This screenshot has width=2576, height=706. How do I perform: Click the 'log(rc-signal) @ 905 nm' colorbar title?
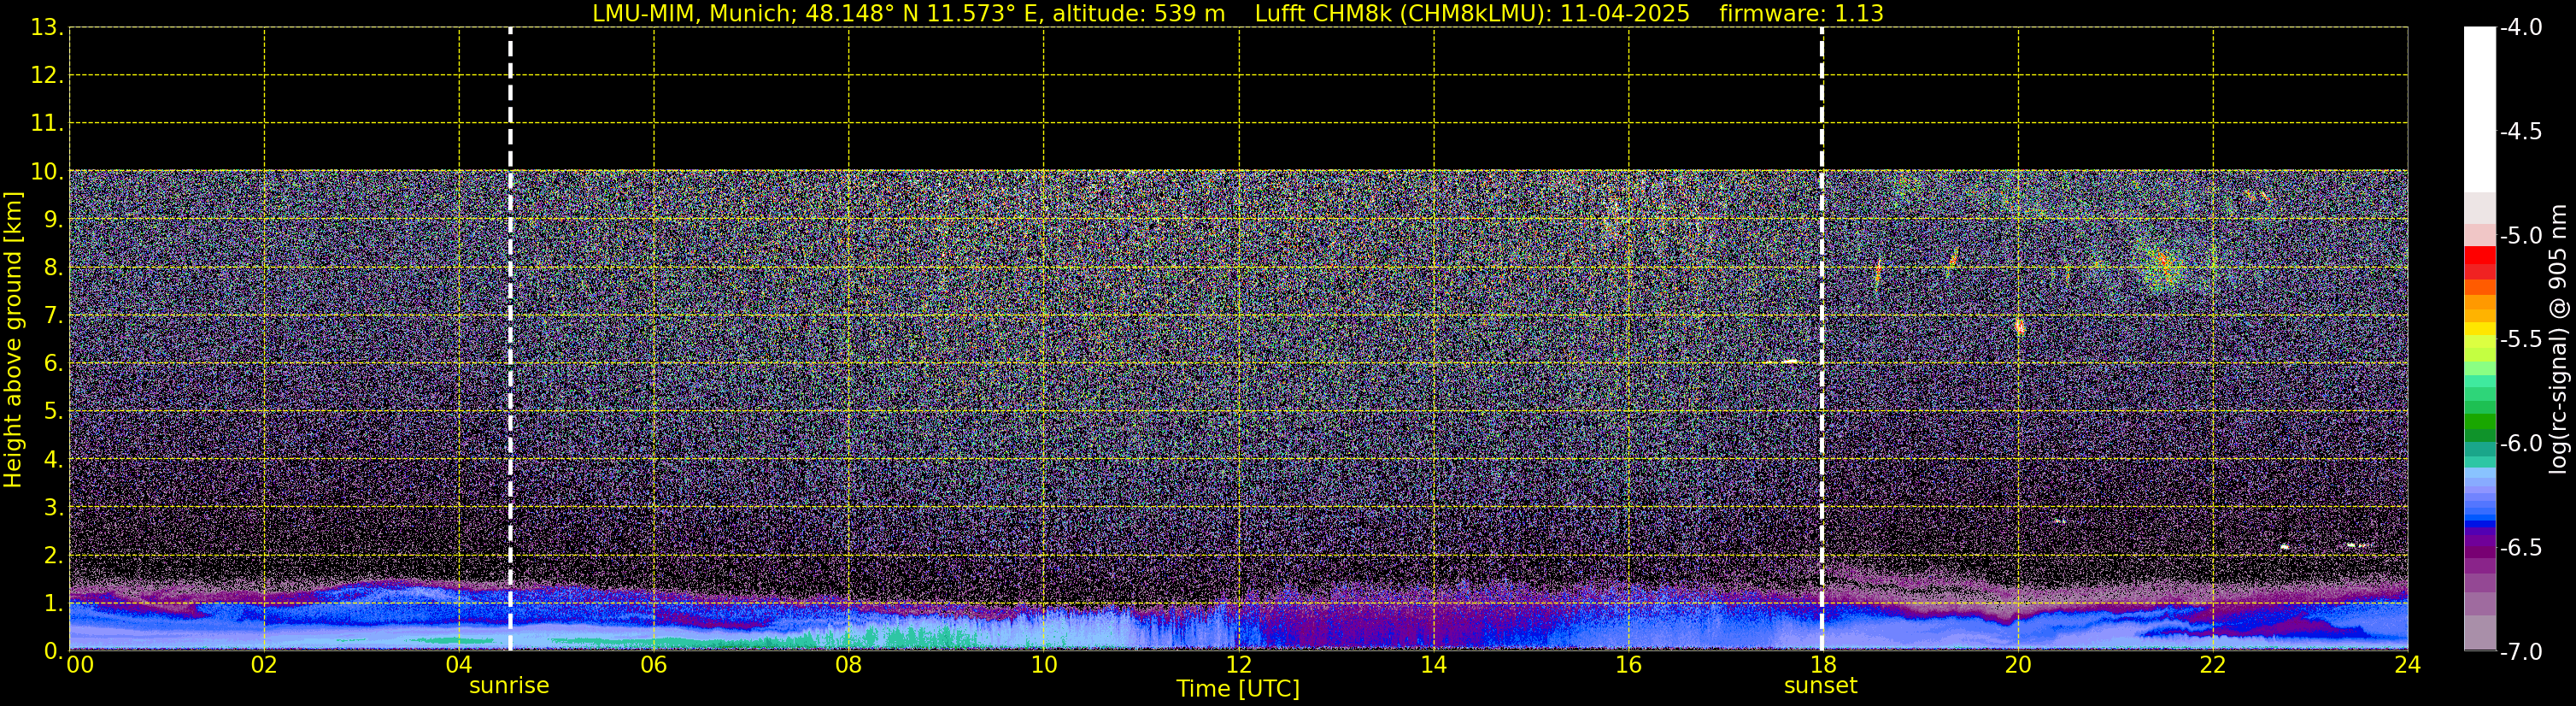pos(2559,339)
